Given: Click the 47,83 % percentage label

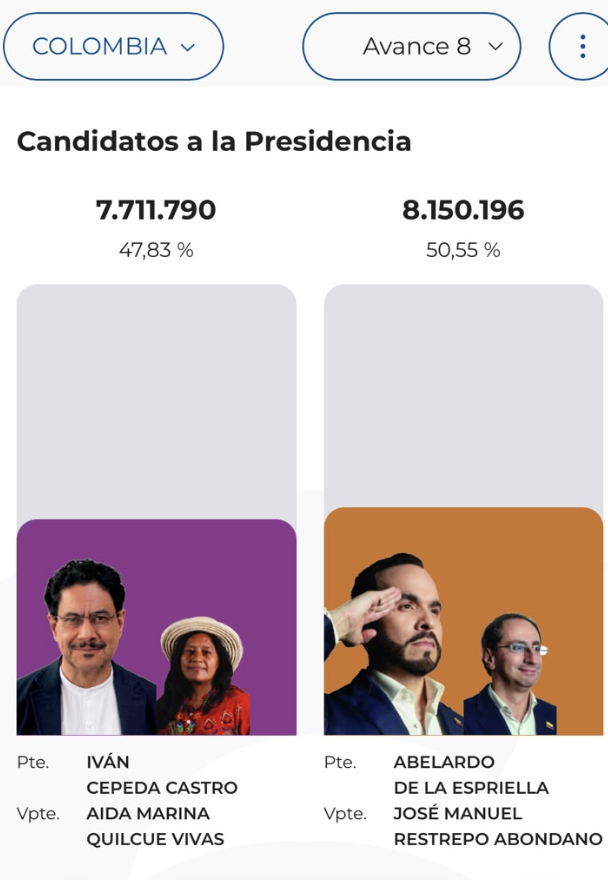Looking at the screenshot, I should pyautogui.click(x=156, y=250).
